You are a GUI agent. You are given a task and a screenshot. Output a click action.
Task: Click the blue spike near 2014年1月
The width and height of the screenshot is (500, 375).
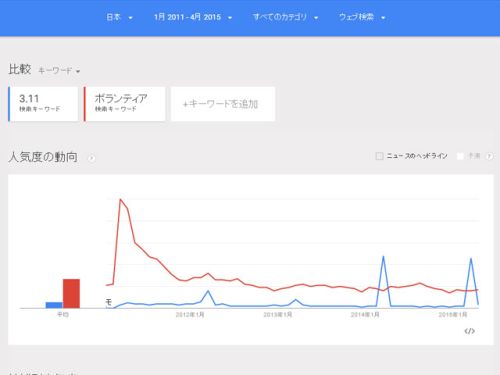[383, 257]
